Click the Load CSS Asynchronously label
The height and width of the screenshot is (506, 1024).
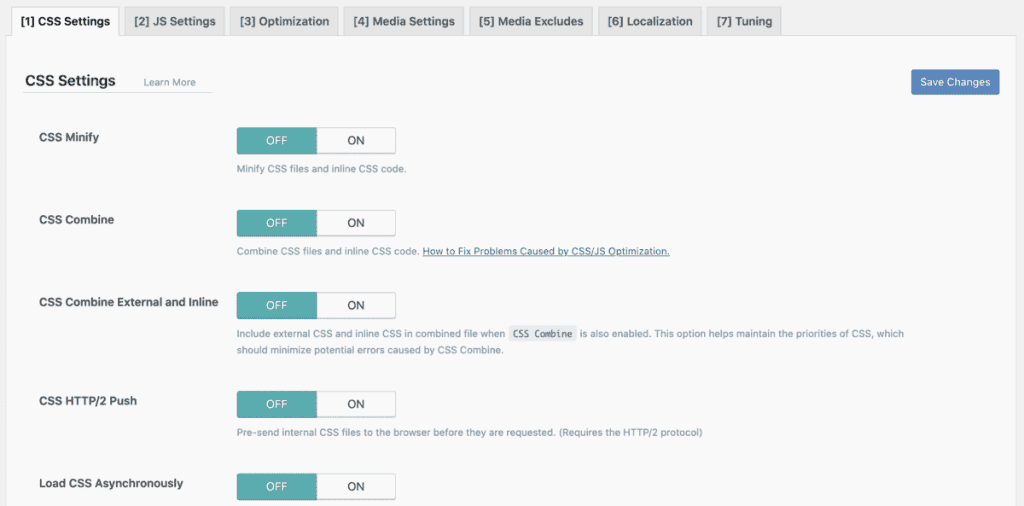pyautogui.click(x=111, y=483)
